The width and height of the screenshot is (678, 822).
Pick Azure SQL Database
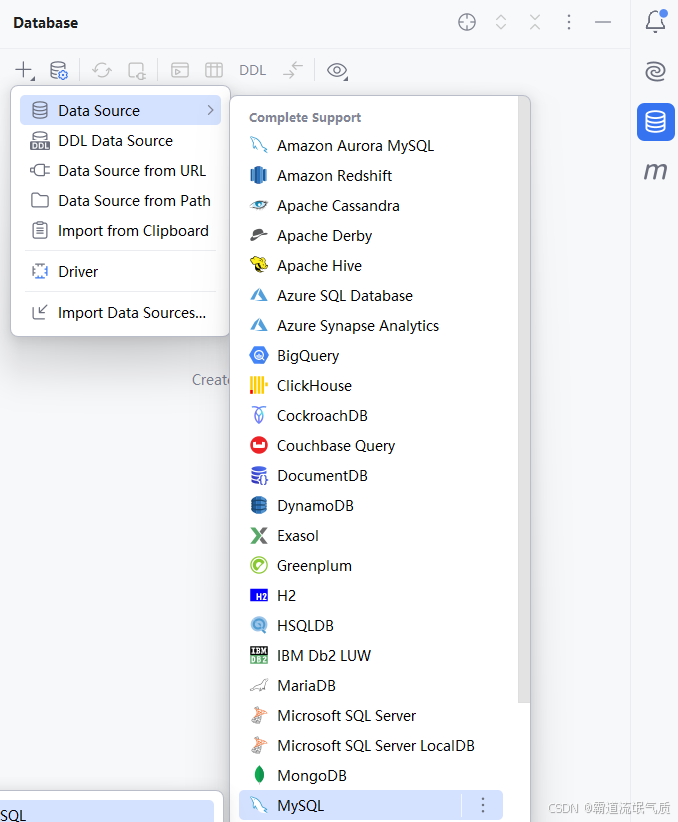coord(371,296)
